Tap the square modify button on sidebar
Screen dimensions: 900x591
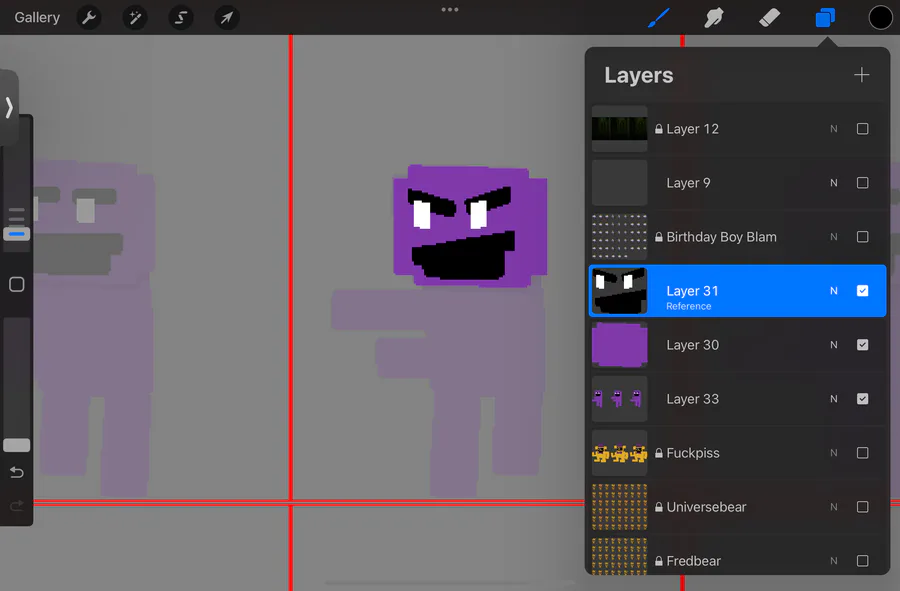coord(17,285)
